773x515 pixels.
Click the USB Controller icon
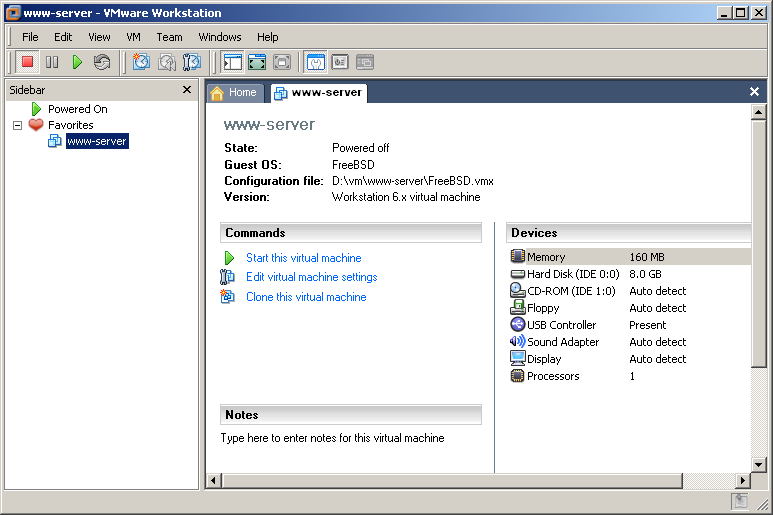pos(517,324)
